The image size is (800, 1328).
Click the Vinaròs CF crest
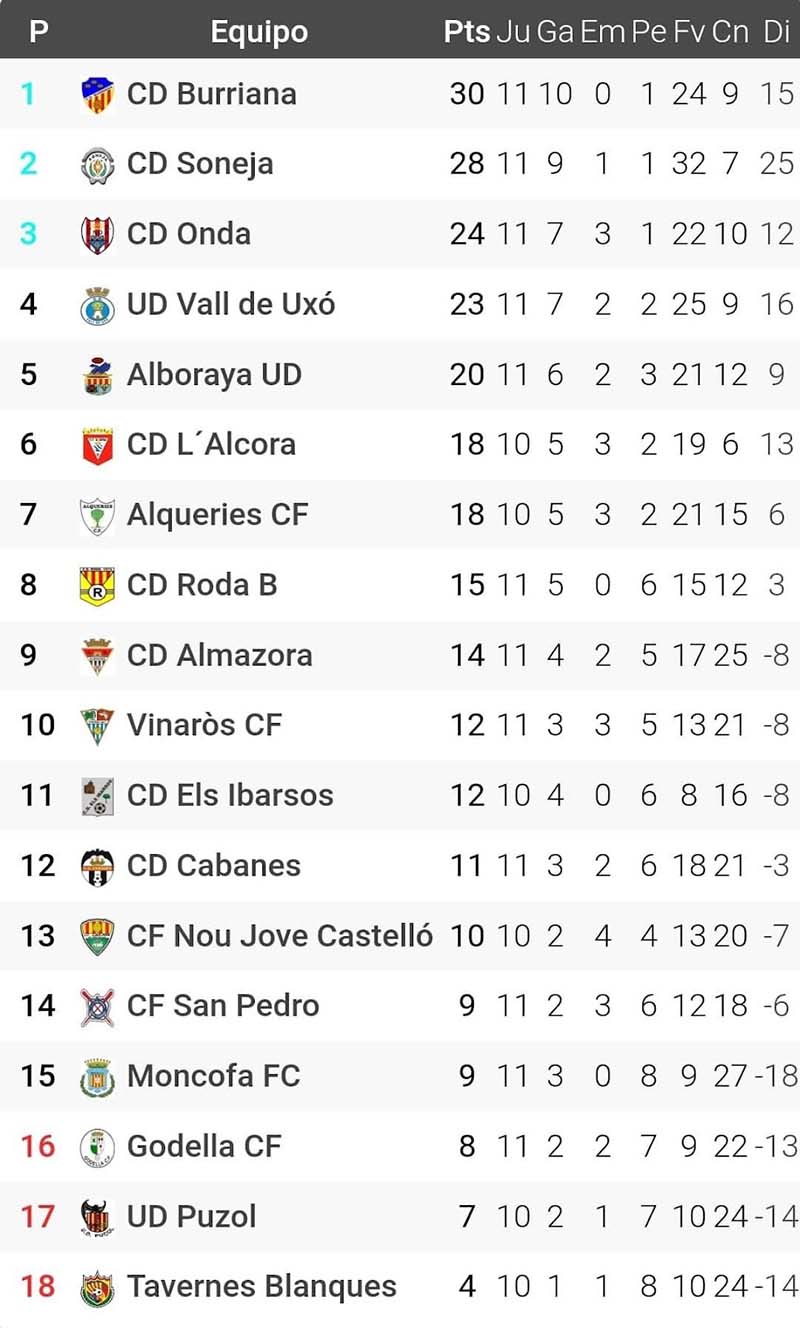97,726
